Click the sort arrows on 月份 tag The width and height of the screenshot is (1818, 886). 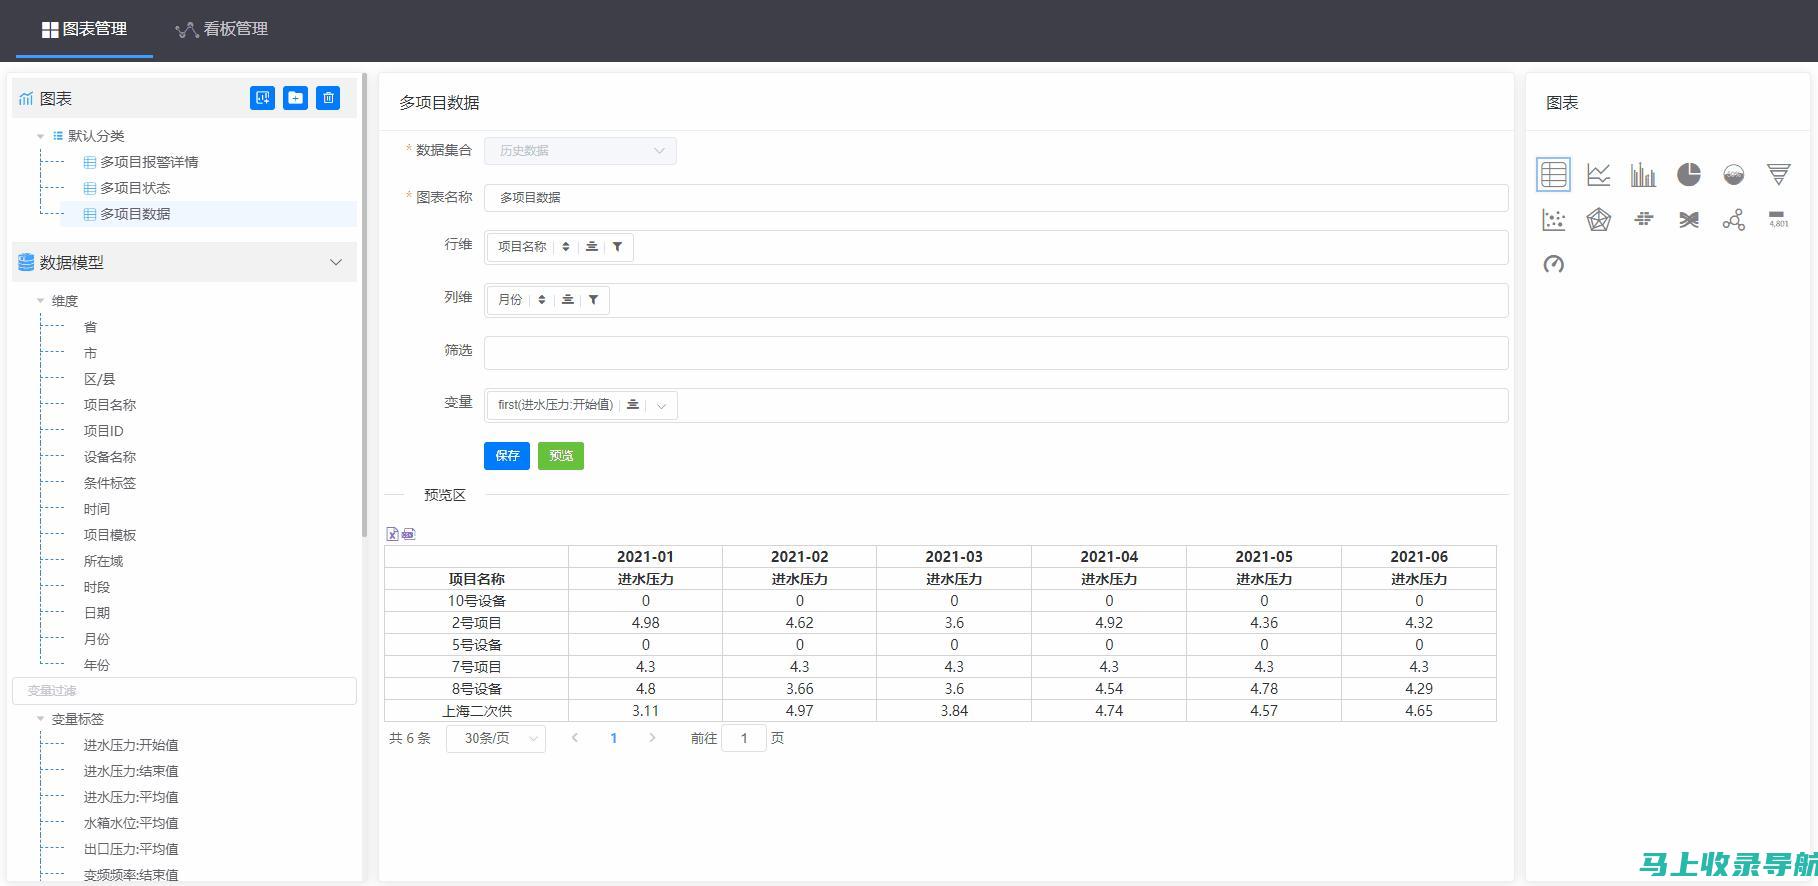click(x=542, y=300)
